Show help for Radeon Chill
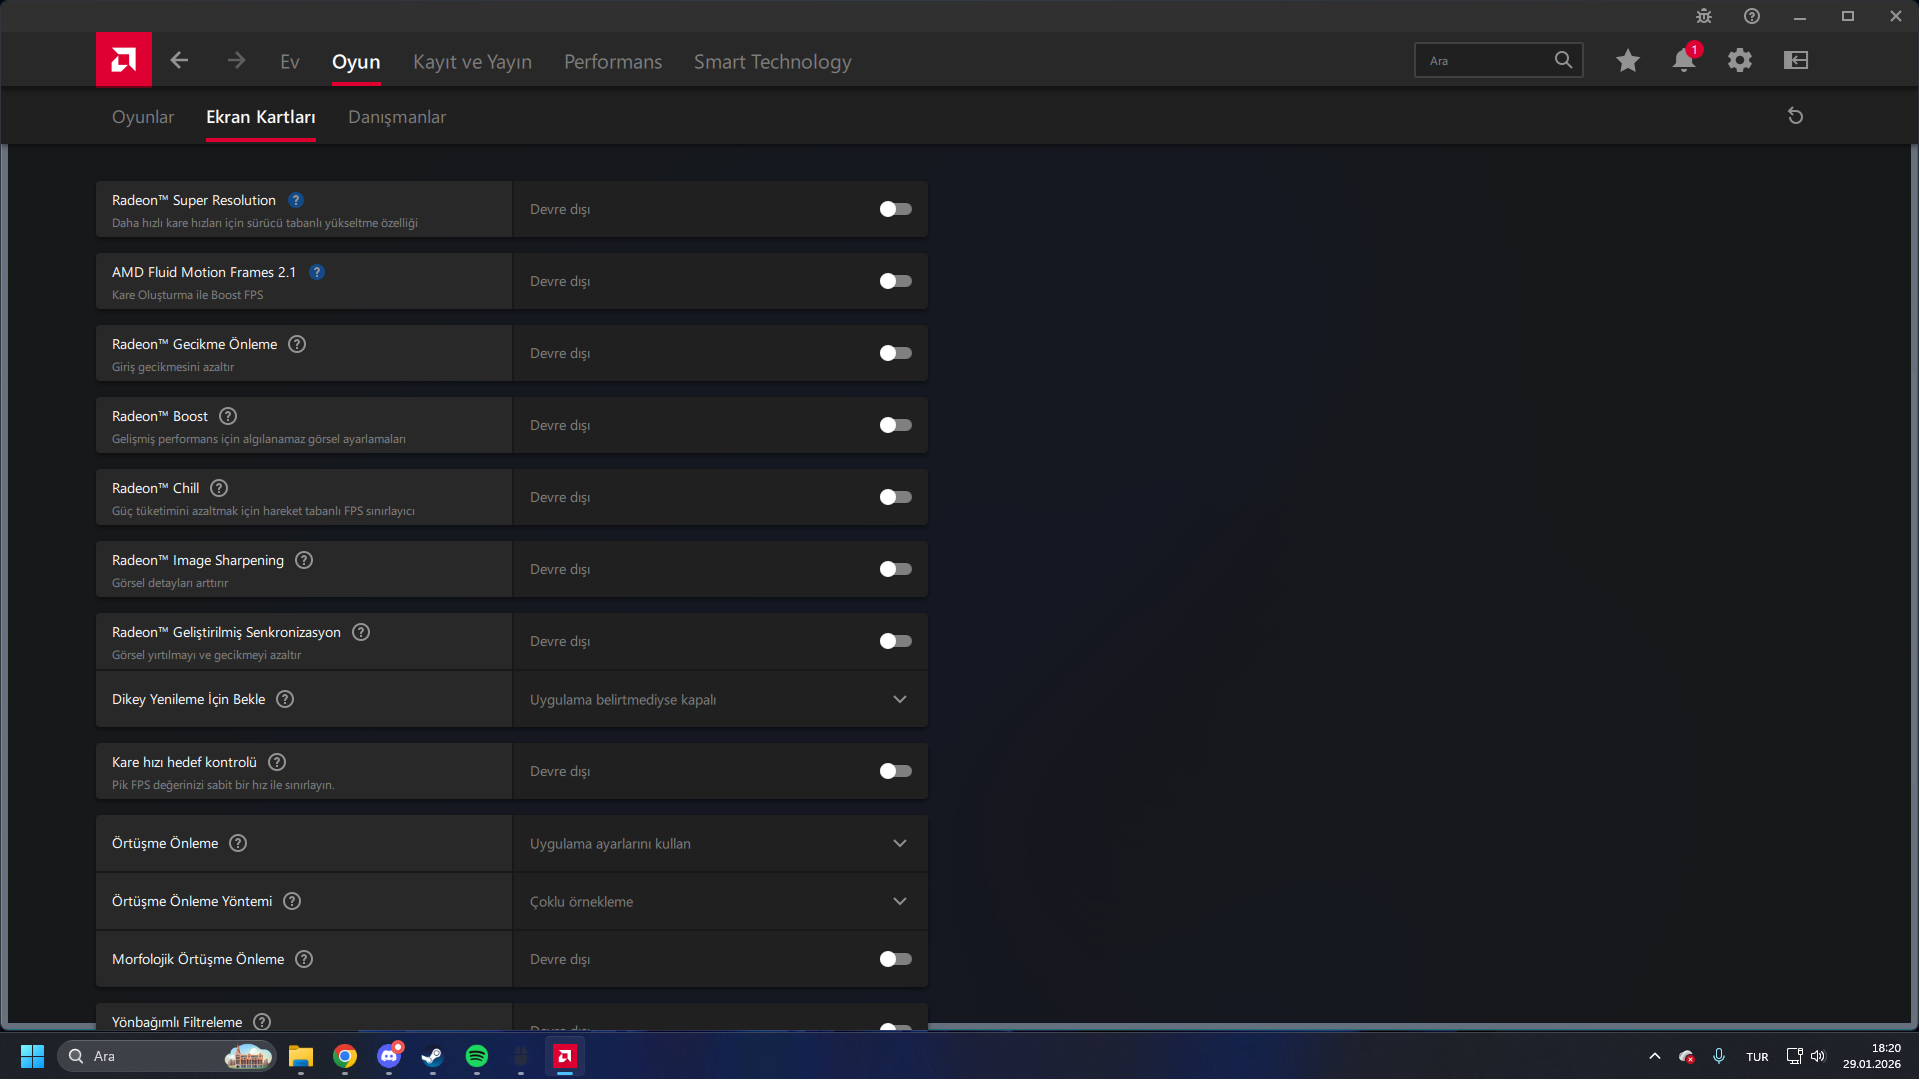The width and height of the screenshot is (1919, 1079). pyautogui.click(x=219, y=488)
